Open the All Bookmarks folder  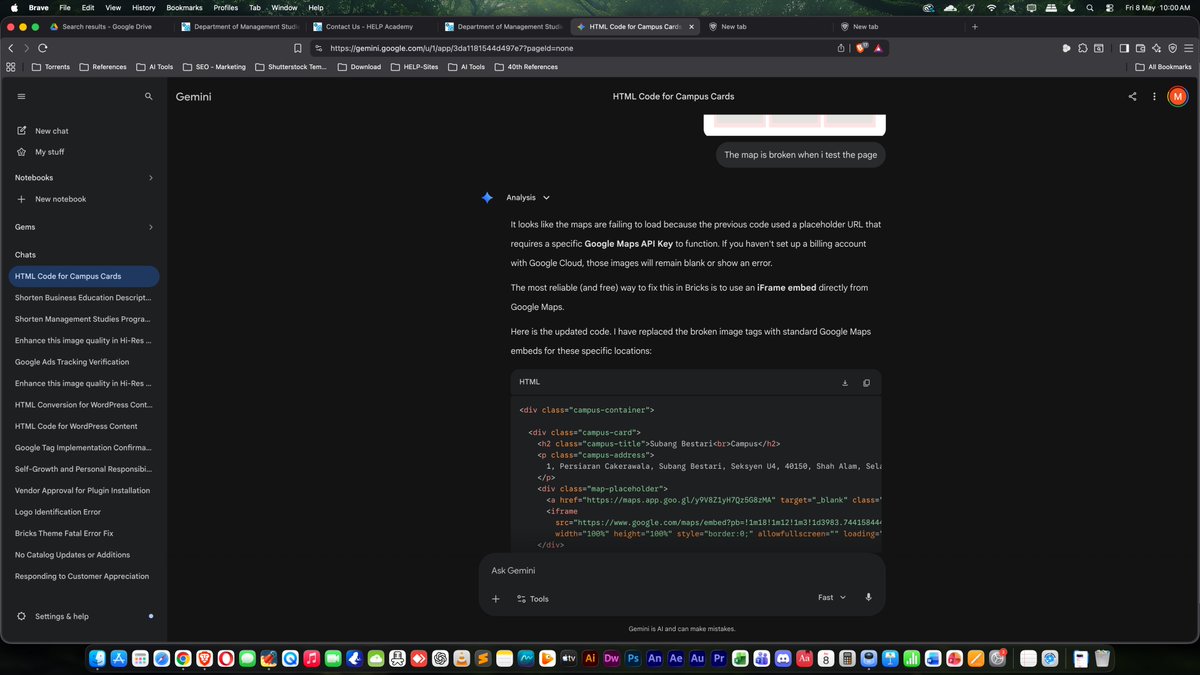click(x=1163, y=67)
